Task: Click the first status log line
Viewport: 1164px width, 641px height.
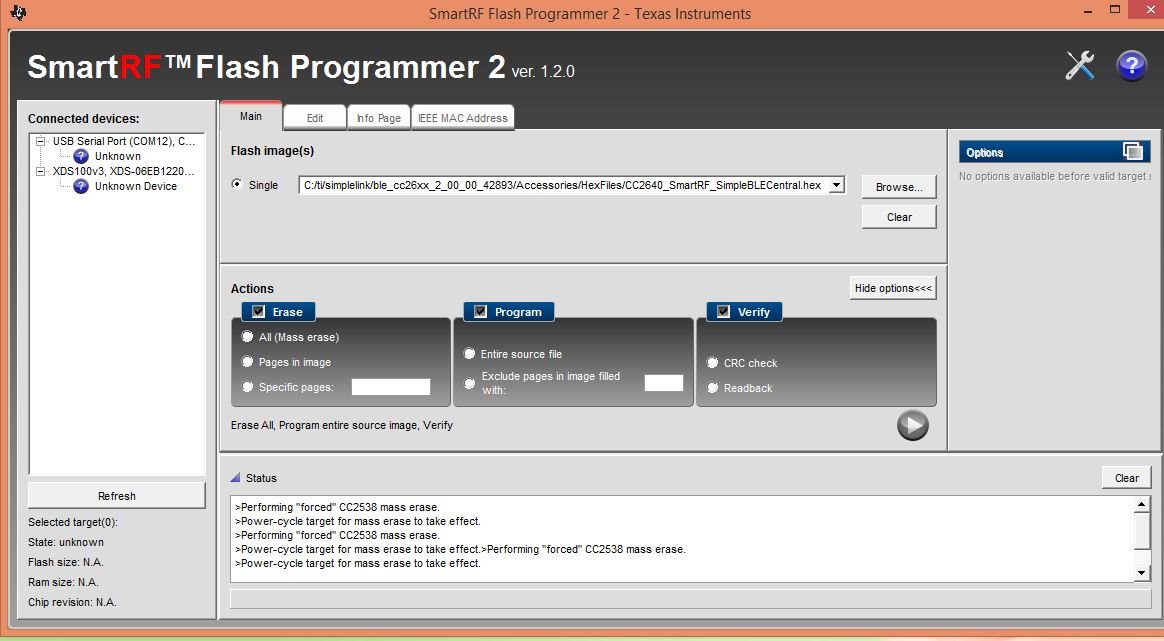Action: 338,507
